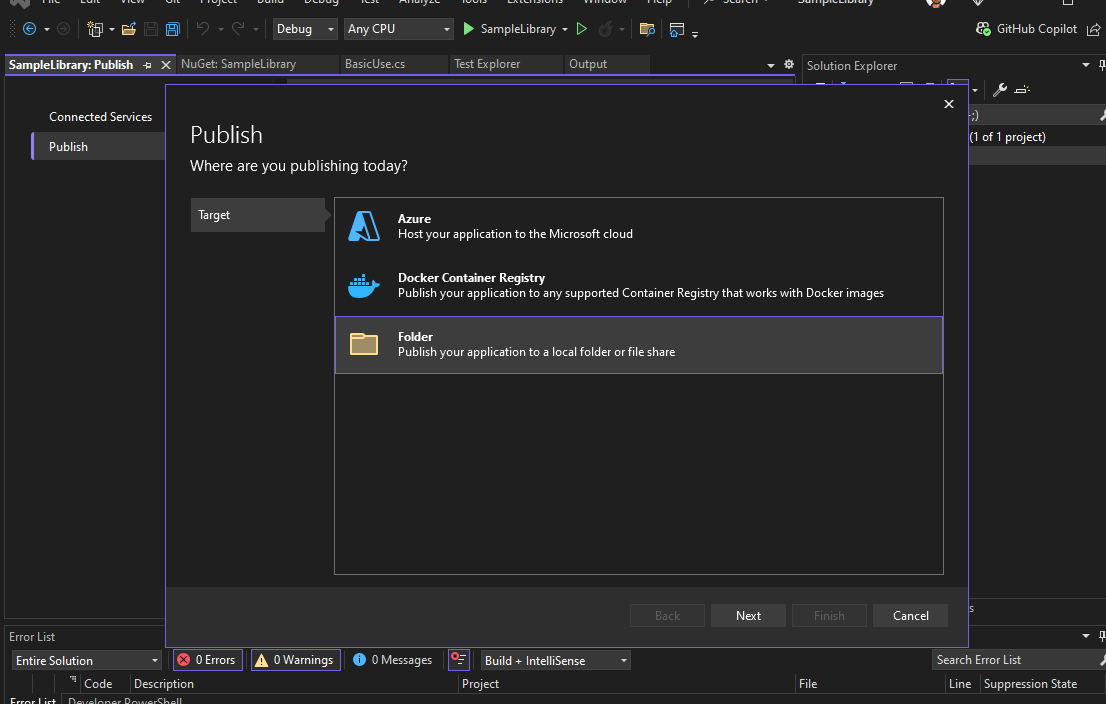1106x704 pixels.
Task: Click the greyed Back button
Action: pyautogui.click(x=667, y=615)
